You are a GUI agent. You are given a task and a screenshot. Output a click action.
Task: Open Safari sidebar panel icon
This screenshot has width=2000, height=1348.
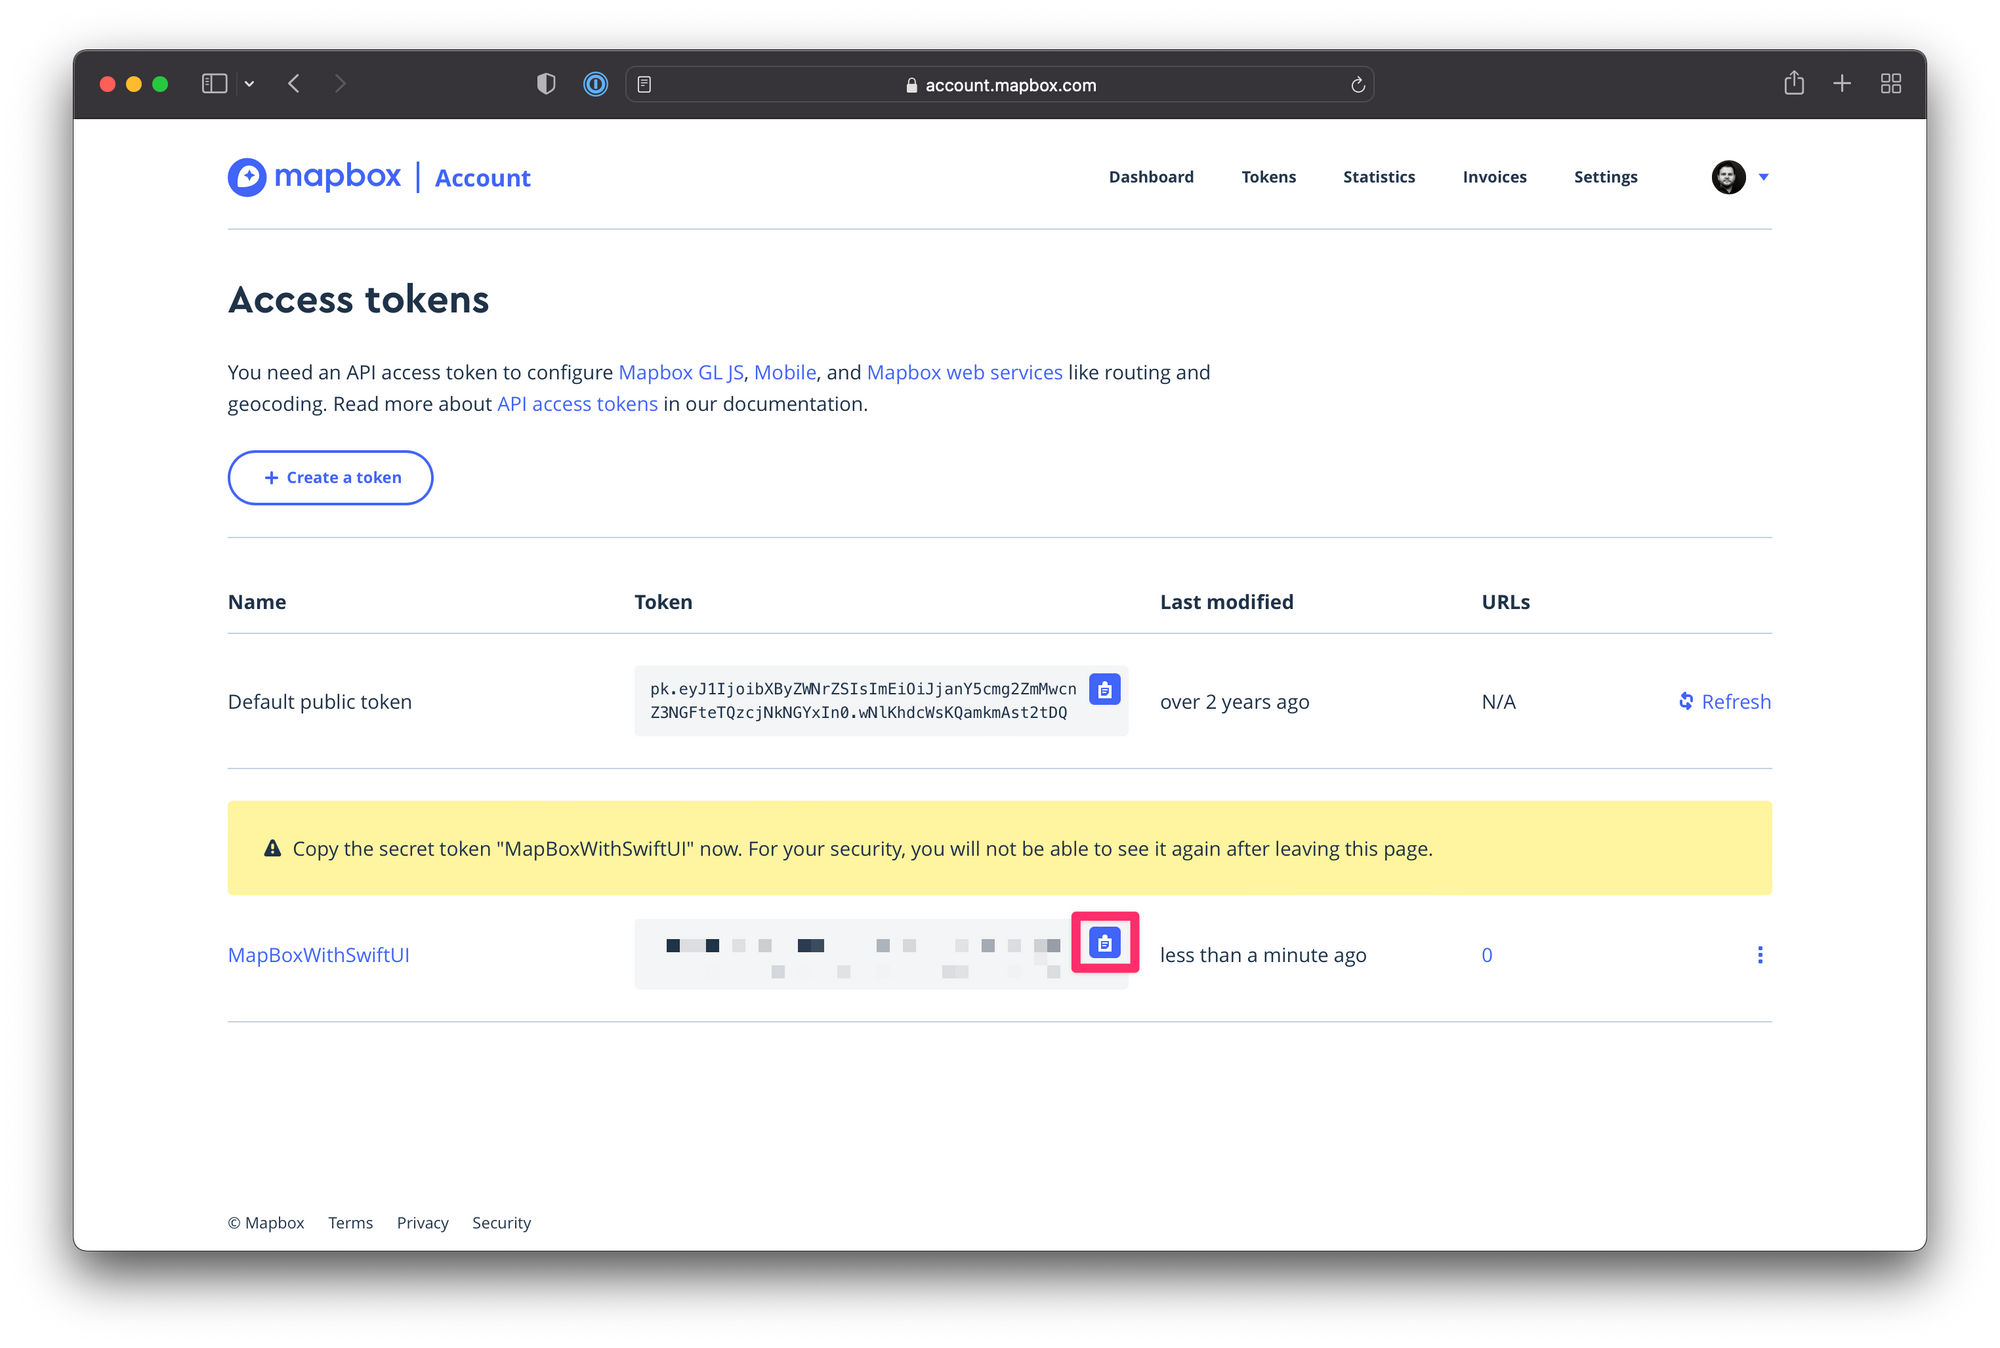pos(214,84)
